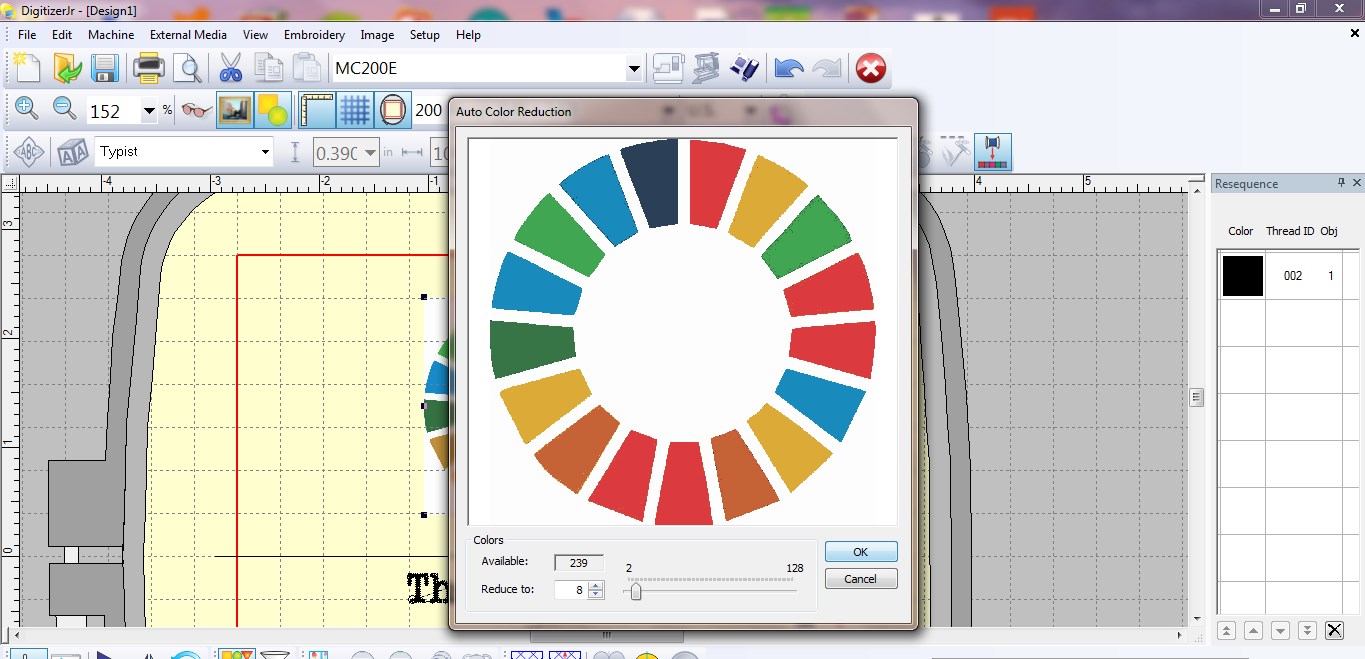This screenshot has height=659, width=1365.
Task: Toggle the Resequence thread-spool toolbar icon
Action: point(994,152)
